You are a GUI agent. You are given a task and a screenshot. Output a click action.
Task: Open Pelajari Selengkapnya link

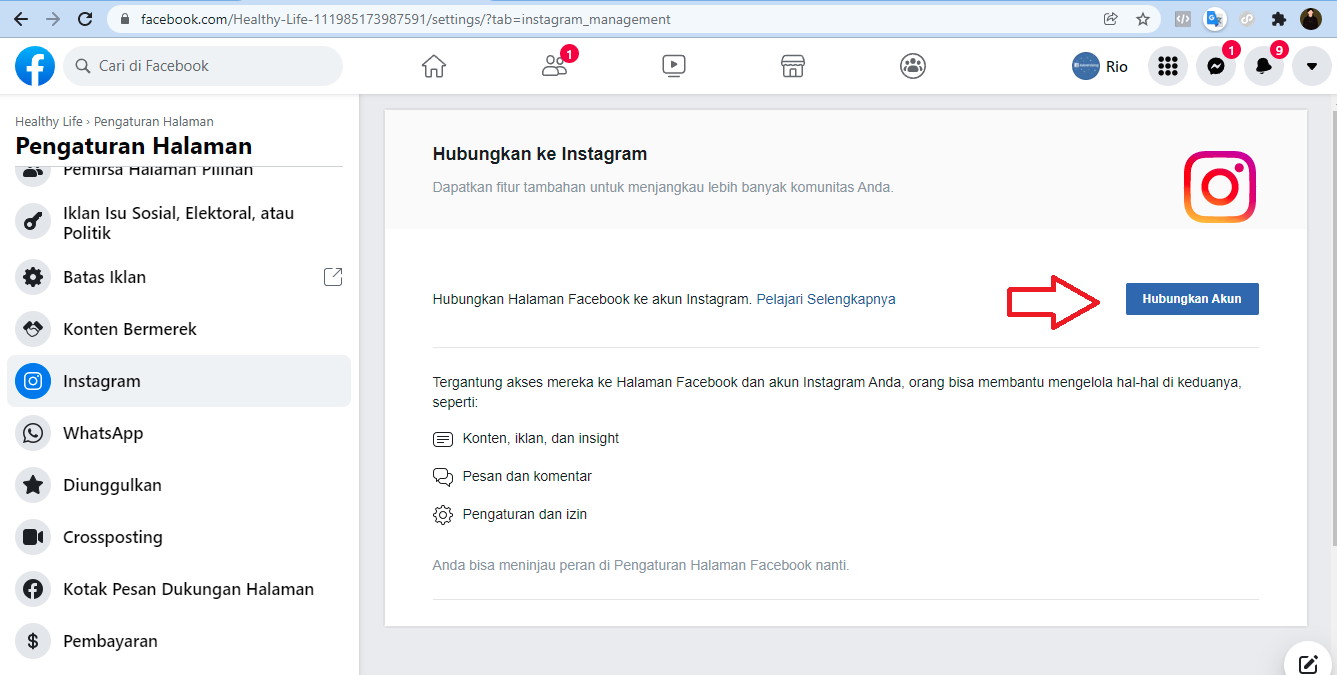[826, 299]
